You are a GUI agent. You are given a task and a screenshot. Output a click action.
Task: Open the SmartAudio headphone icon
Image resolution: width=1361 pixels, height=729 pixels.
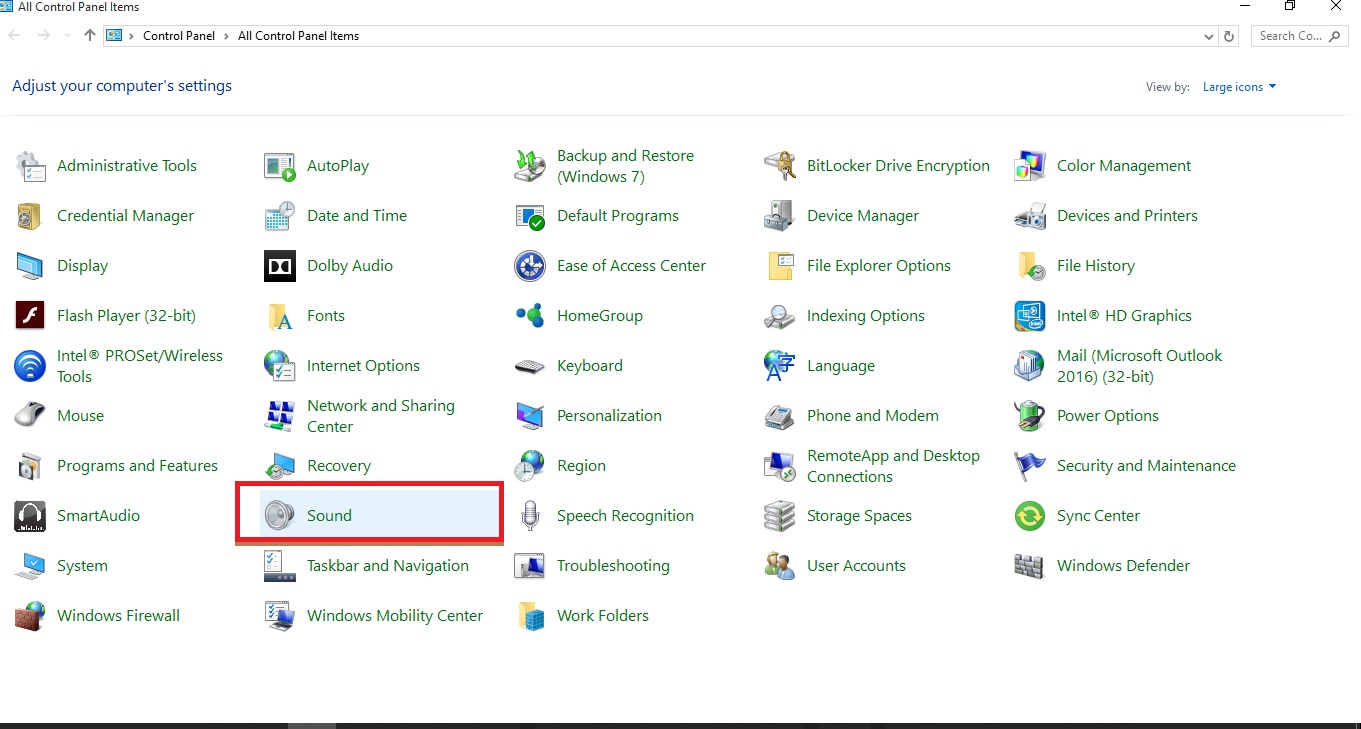(x=31, y=516)
